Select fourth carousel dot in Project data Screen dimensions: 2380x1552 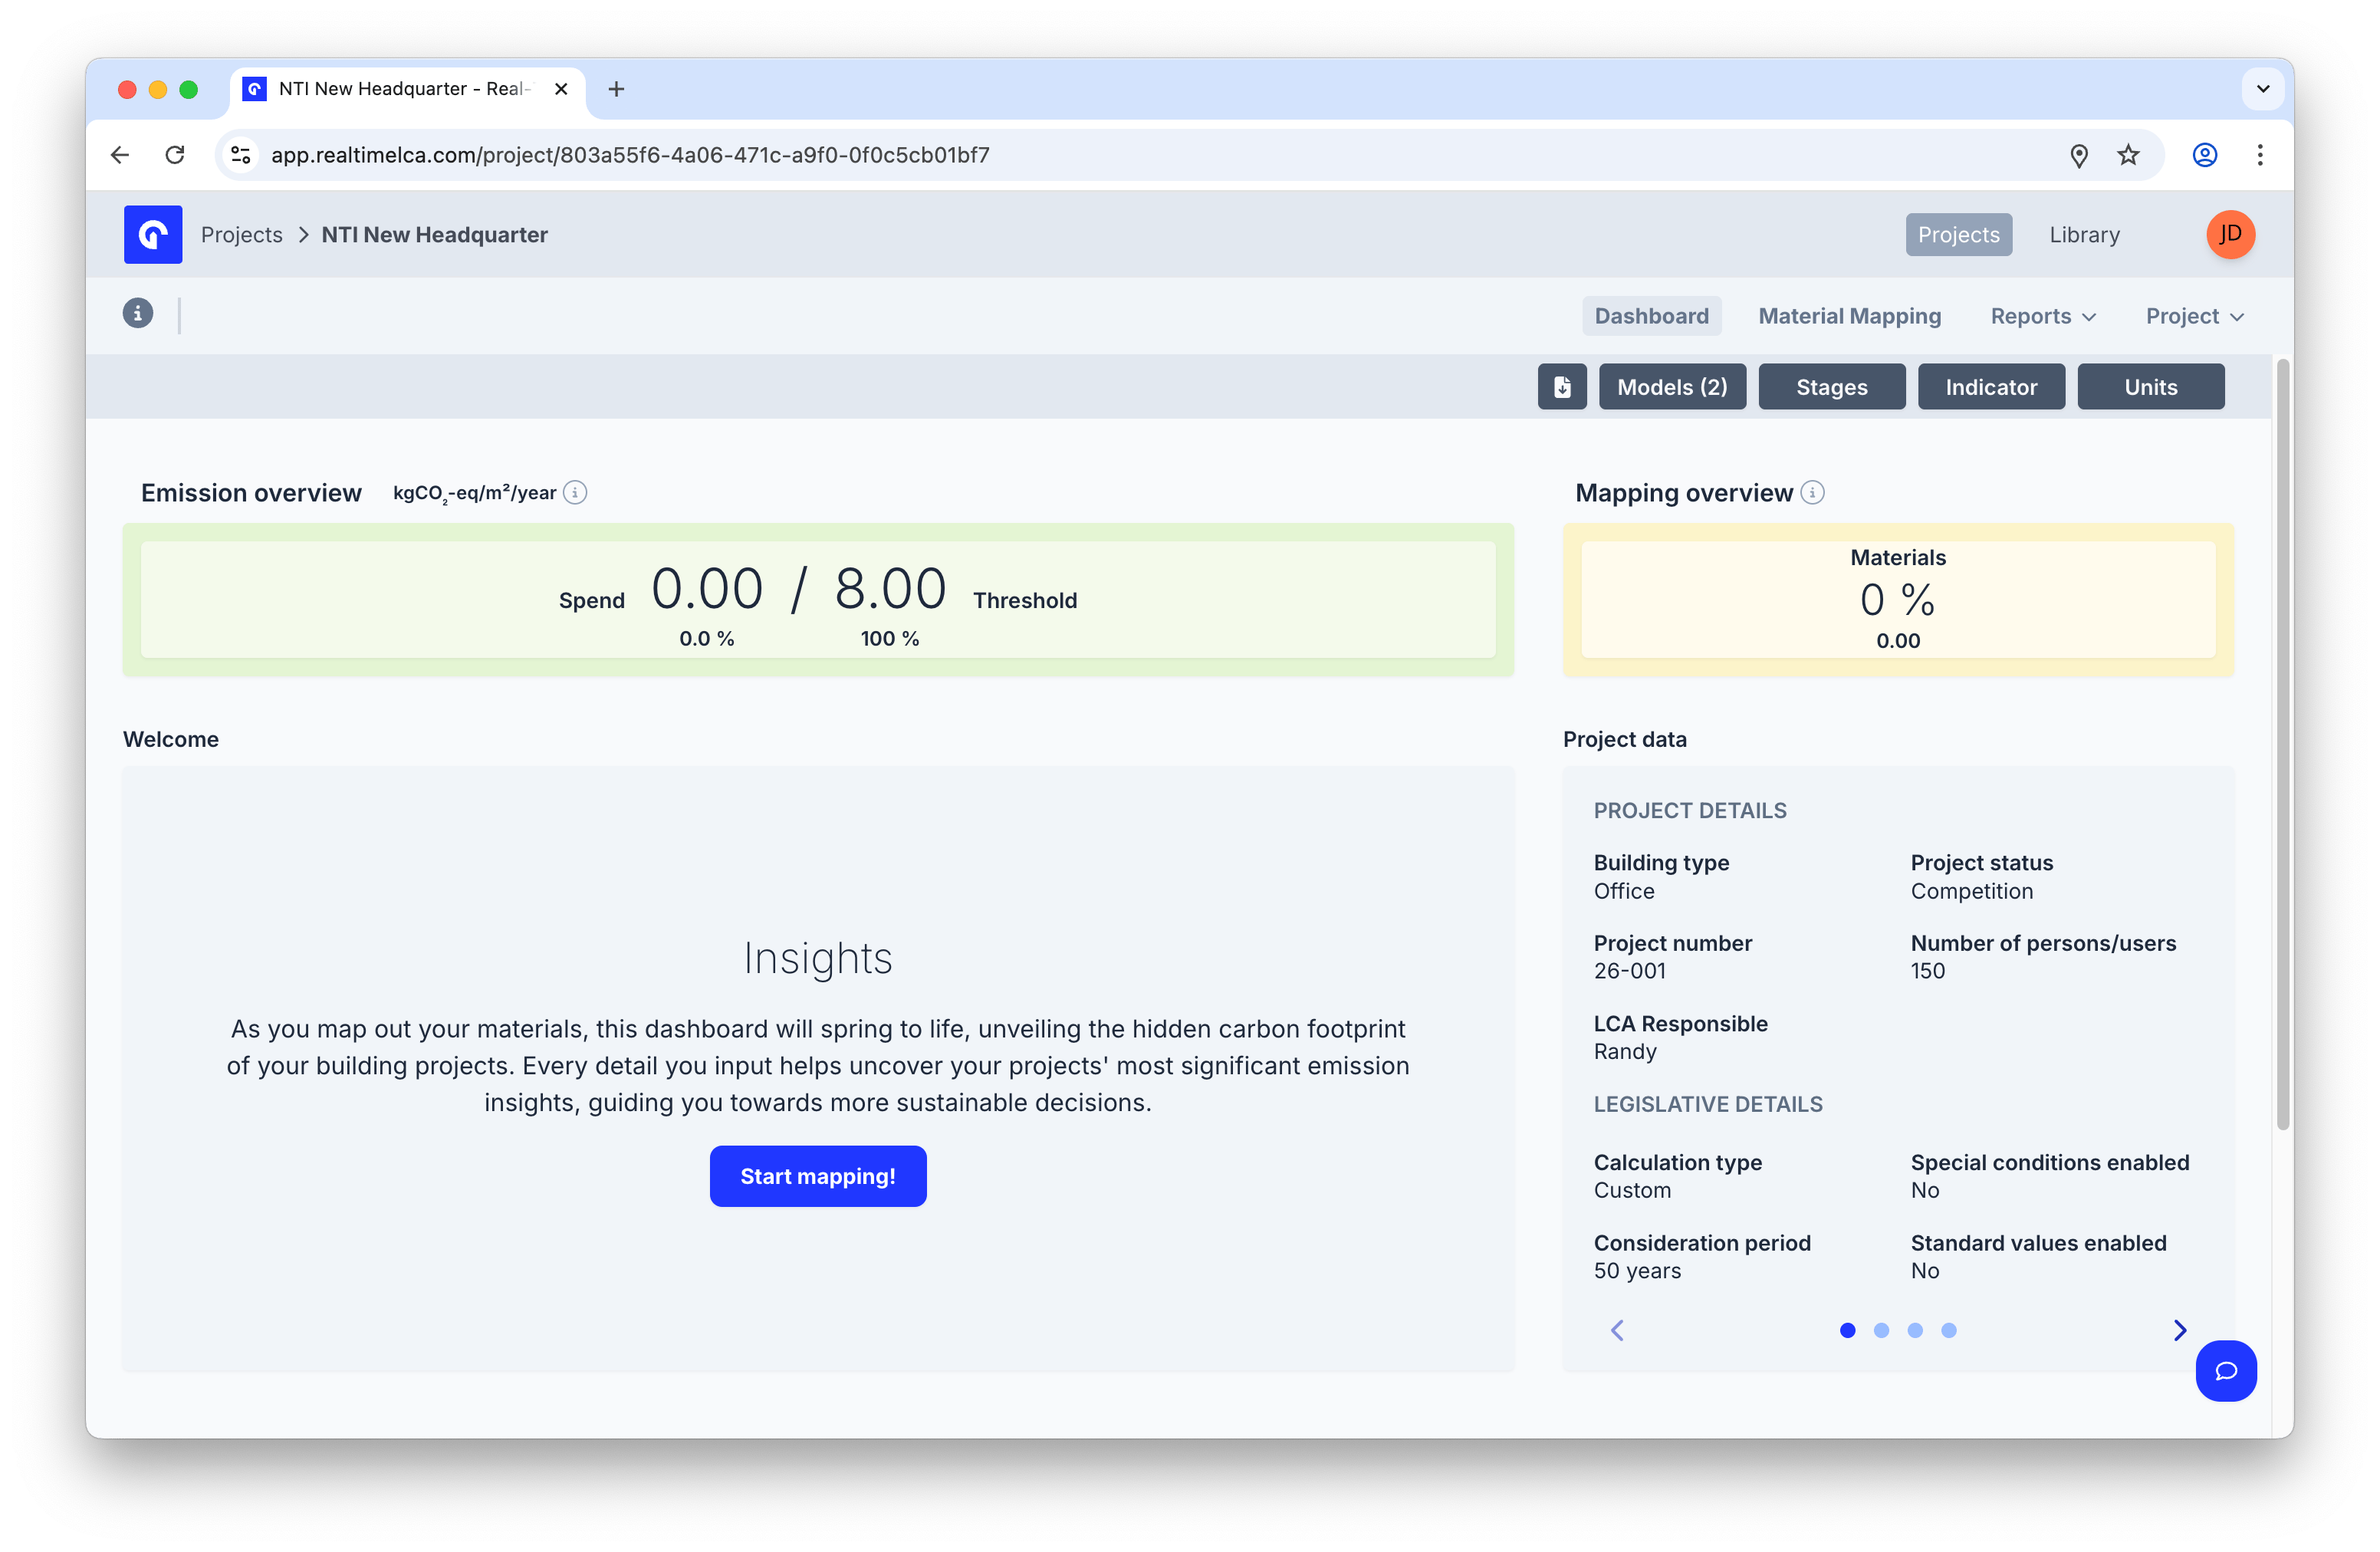[x=1949, y=1330]
